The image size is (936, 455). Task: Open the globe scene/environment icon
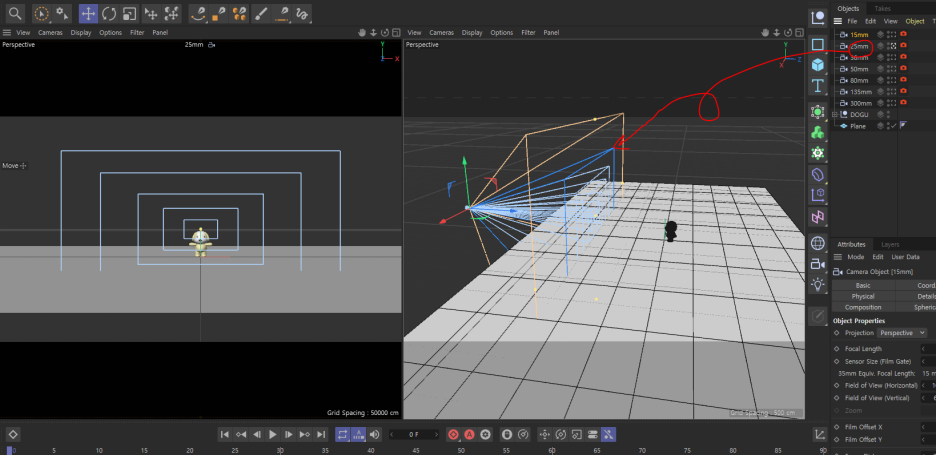click(x=818, y=243)
